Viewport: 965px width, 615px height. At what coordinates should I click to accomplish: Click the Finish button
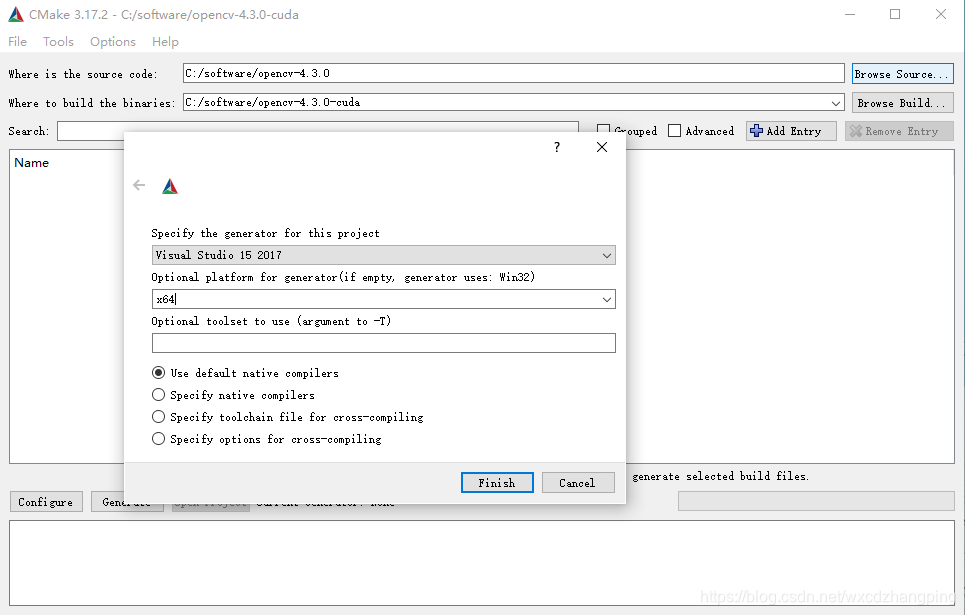[x=497, y=483]
